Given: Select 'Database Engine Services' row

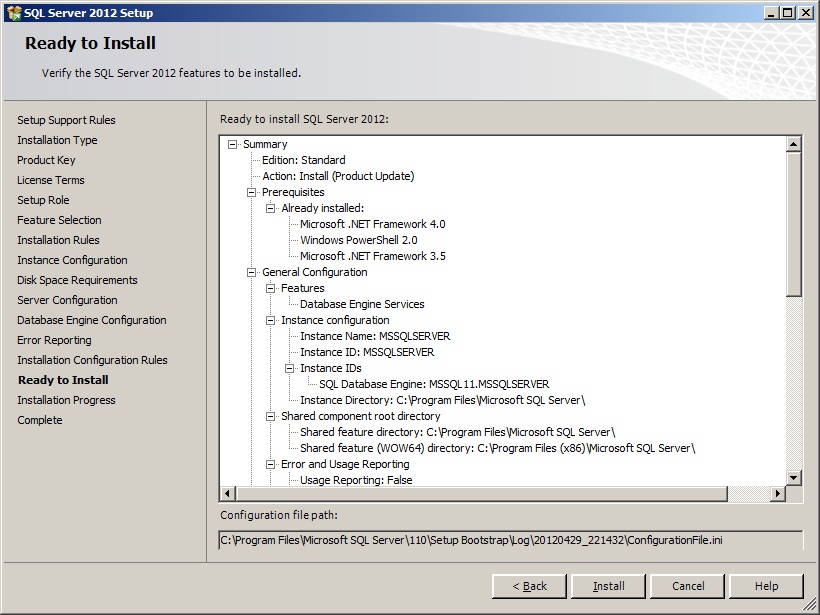Looking at the screenshot, I should (362, 304).
